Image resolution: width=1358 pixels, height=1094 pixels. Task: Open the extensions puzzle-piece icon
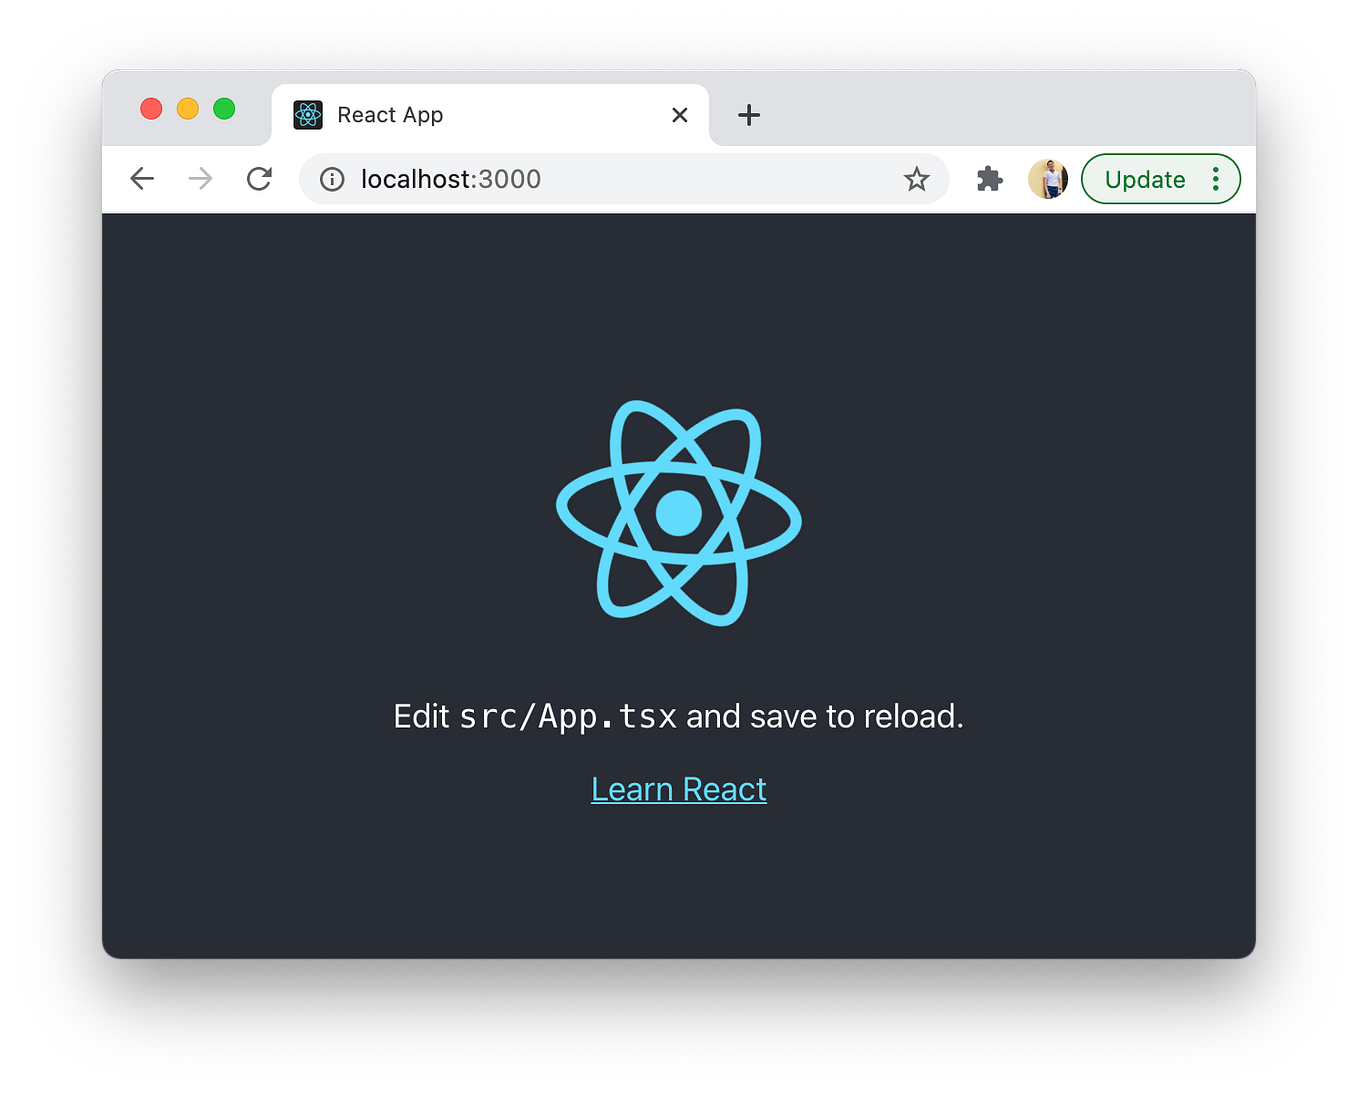click(989, 179)
